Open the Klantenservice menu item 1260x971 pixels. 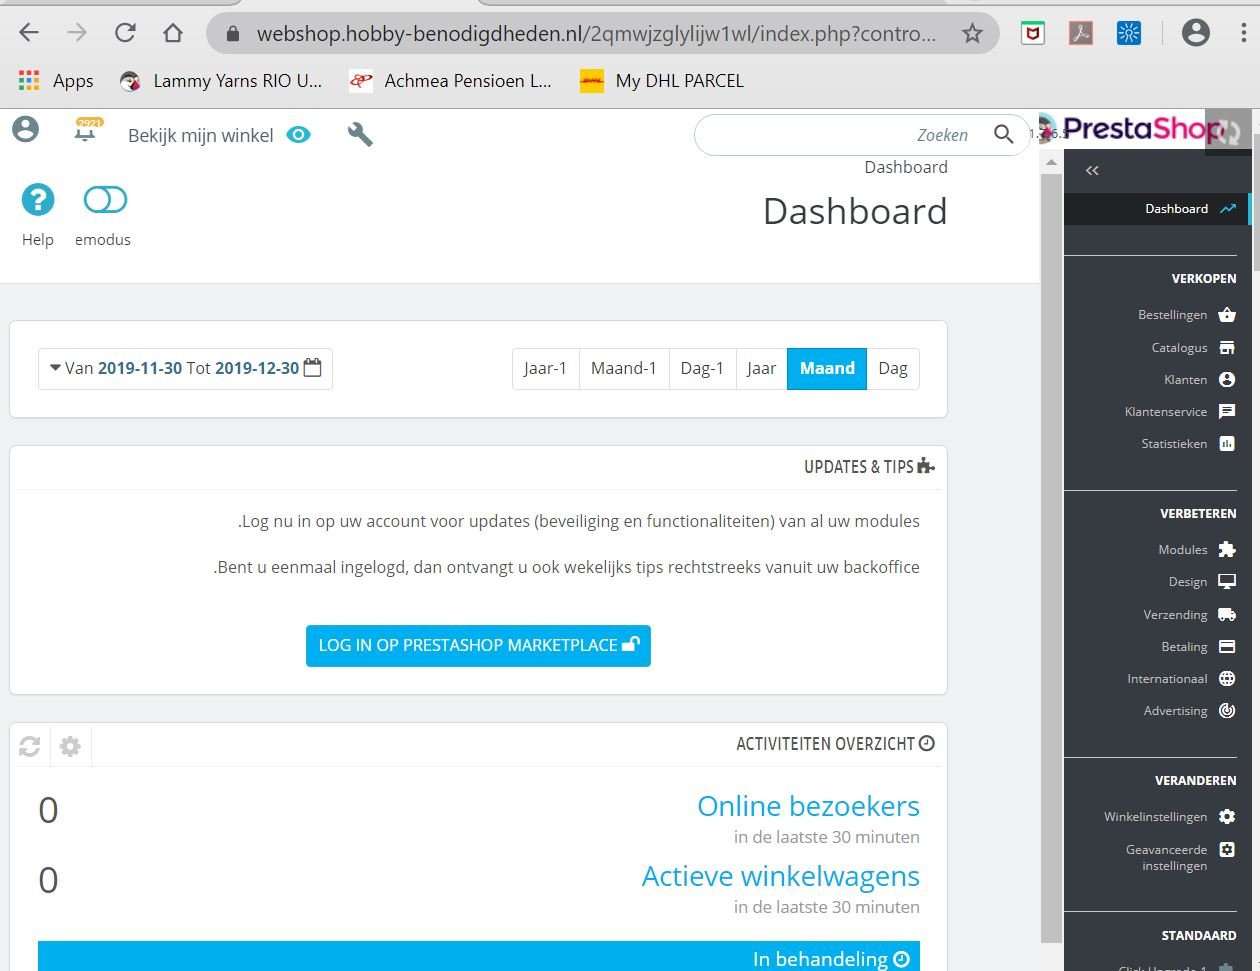coord(1166,412)
